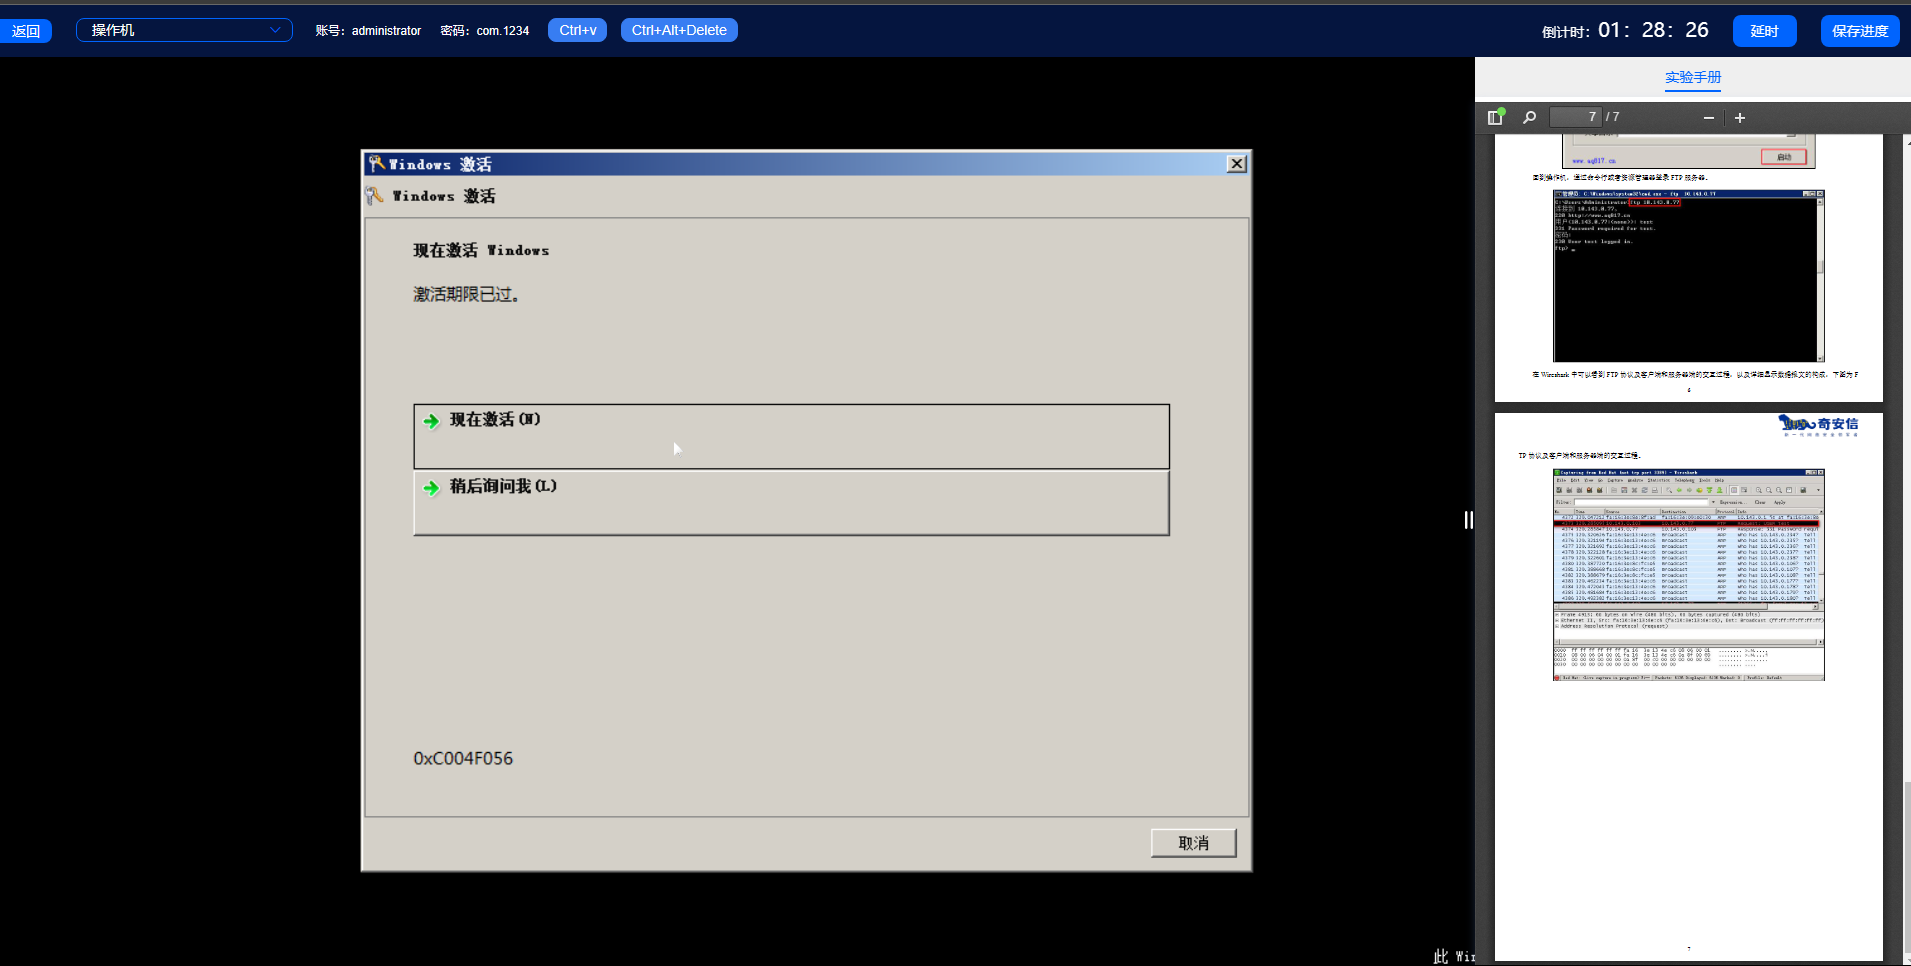Screen dimensions: 1911x966
Task: Switch to the 实验手册 tab
Action: [x=1693, y=78]
